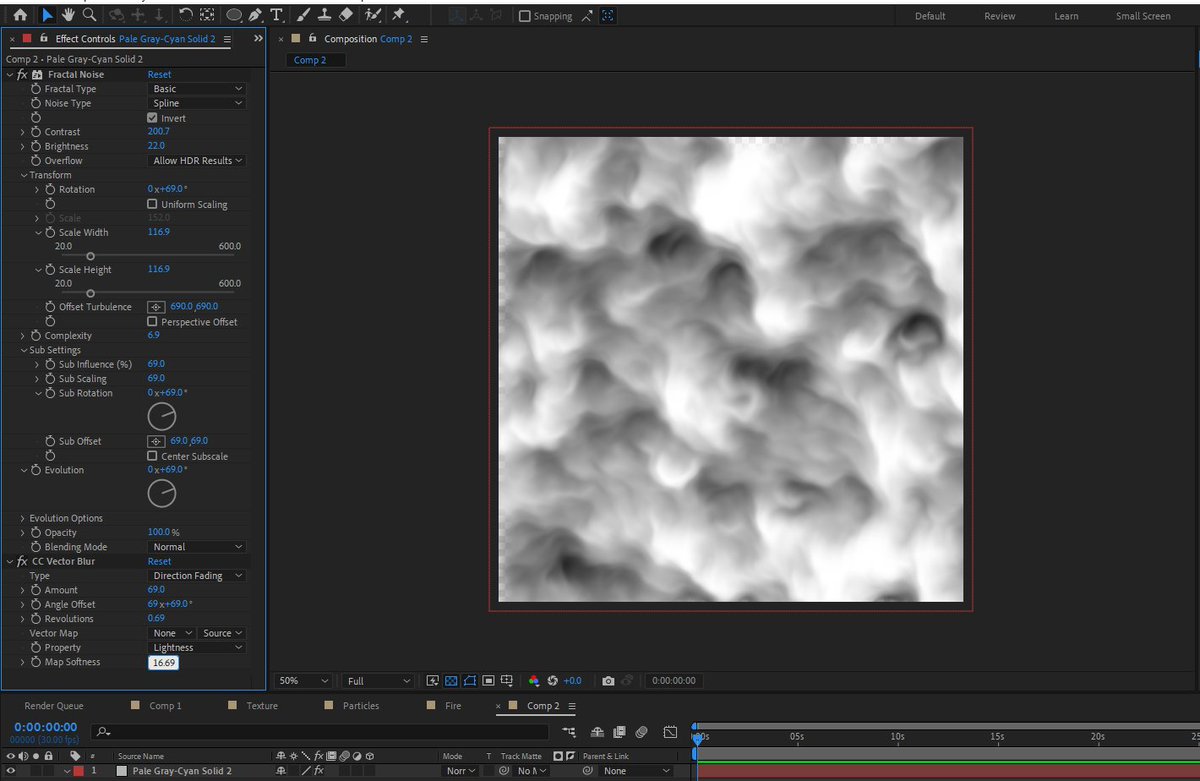Click the Fast Previews icon
Viewport: 1200px width, 781px height.
tap(433, 681)
